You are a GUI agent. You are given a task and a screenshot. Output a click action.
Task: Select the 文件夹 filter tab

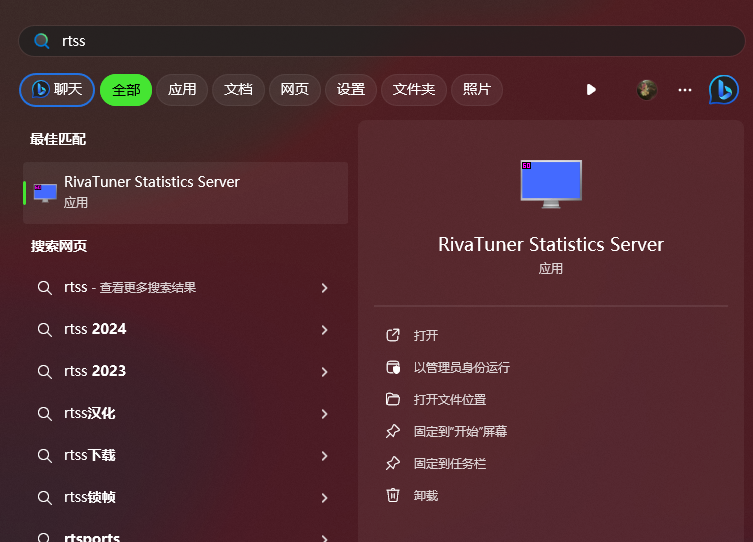(x=413, y=90)
